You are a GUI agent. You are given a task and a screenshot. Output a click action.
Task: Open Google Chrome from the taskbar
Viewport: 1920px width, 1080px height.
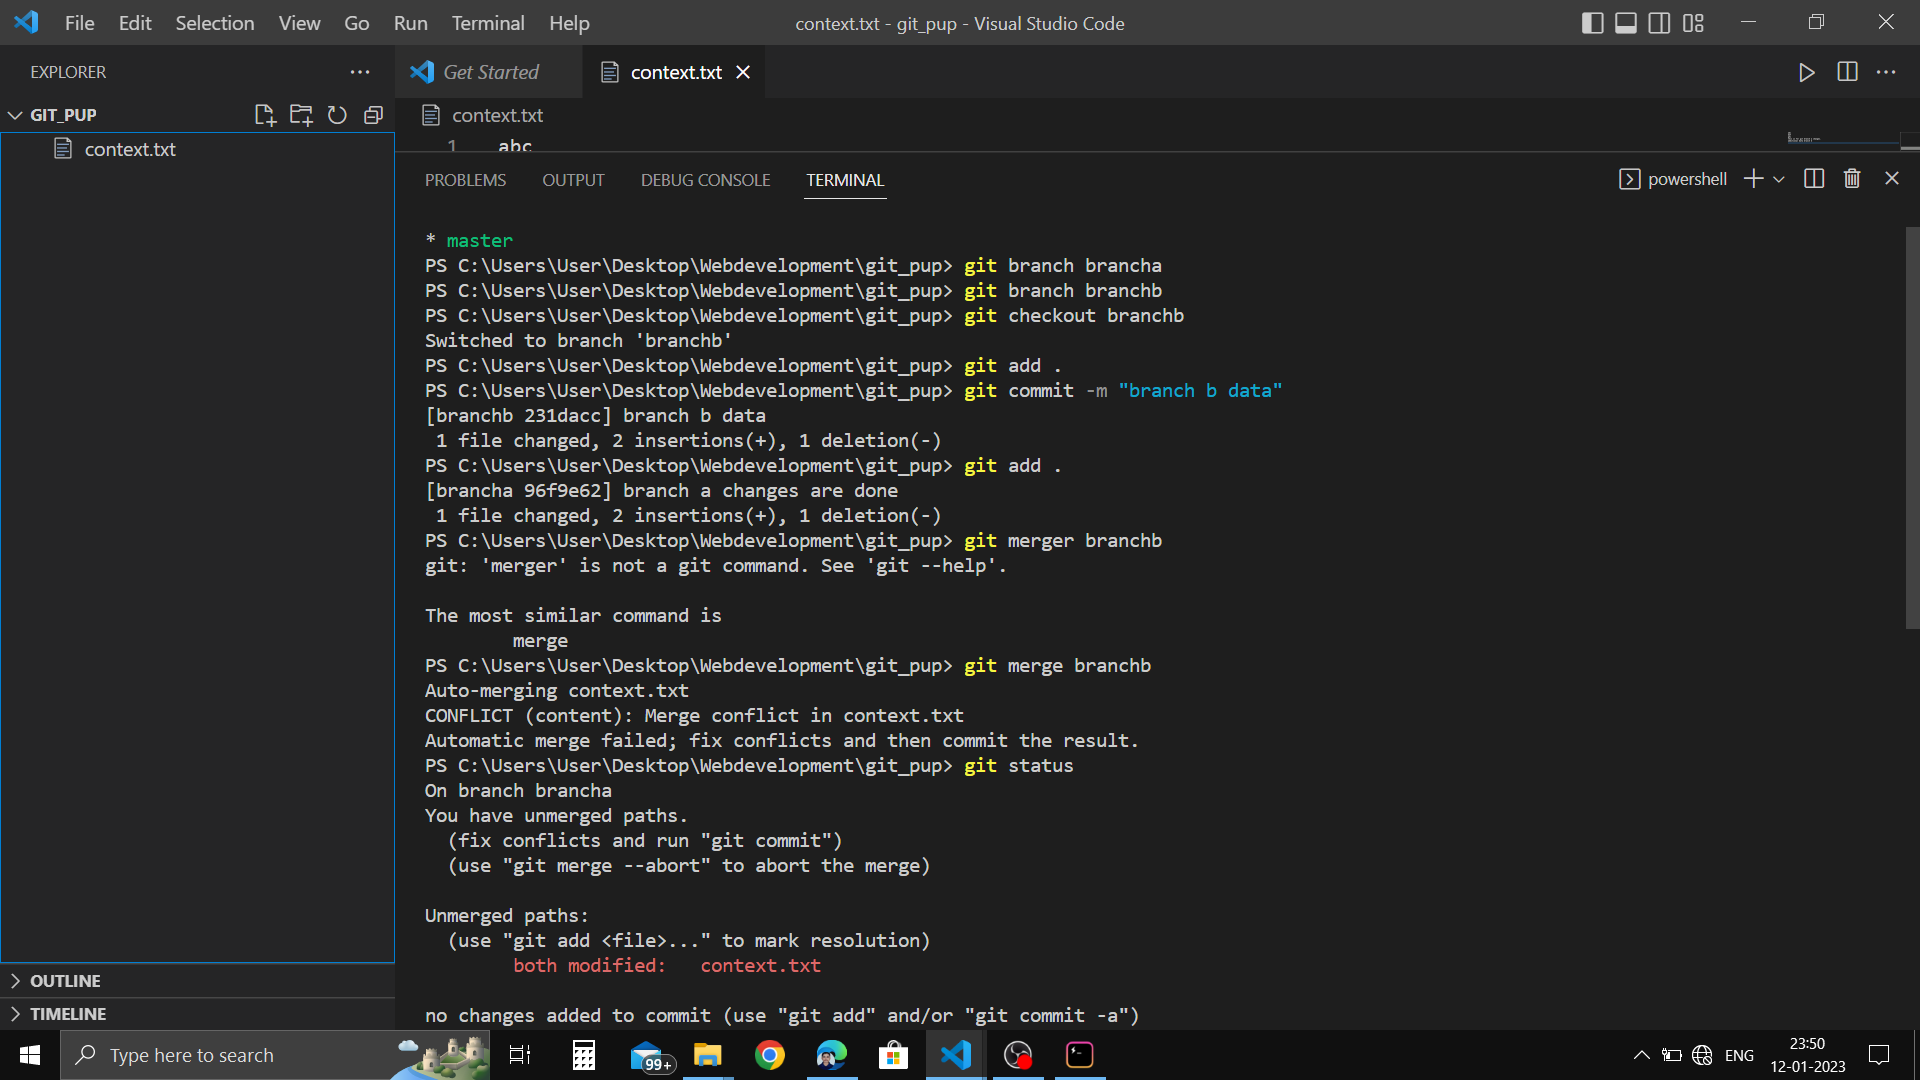coord(769,1055)
